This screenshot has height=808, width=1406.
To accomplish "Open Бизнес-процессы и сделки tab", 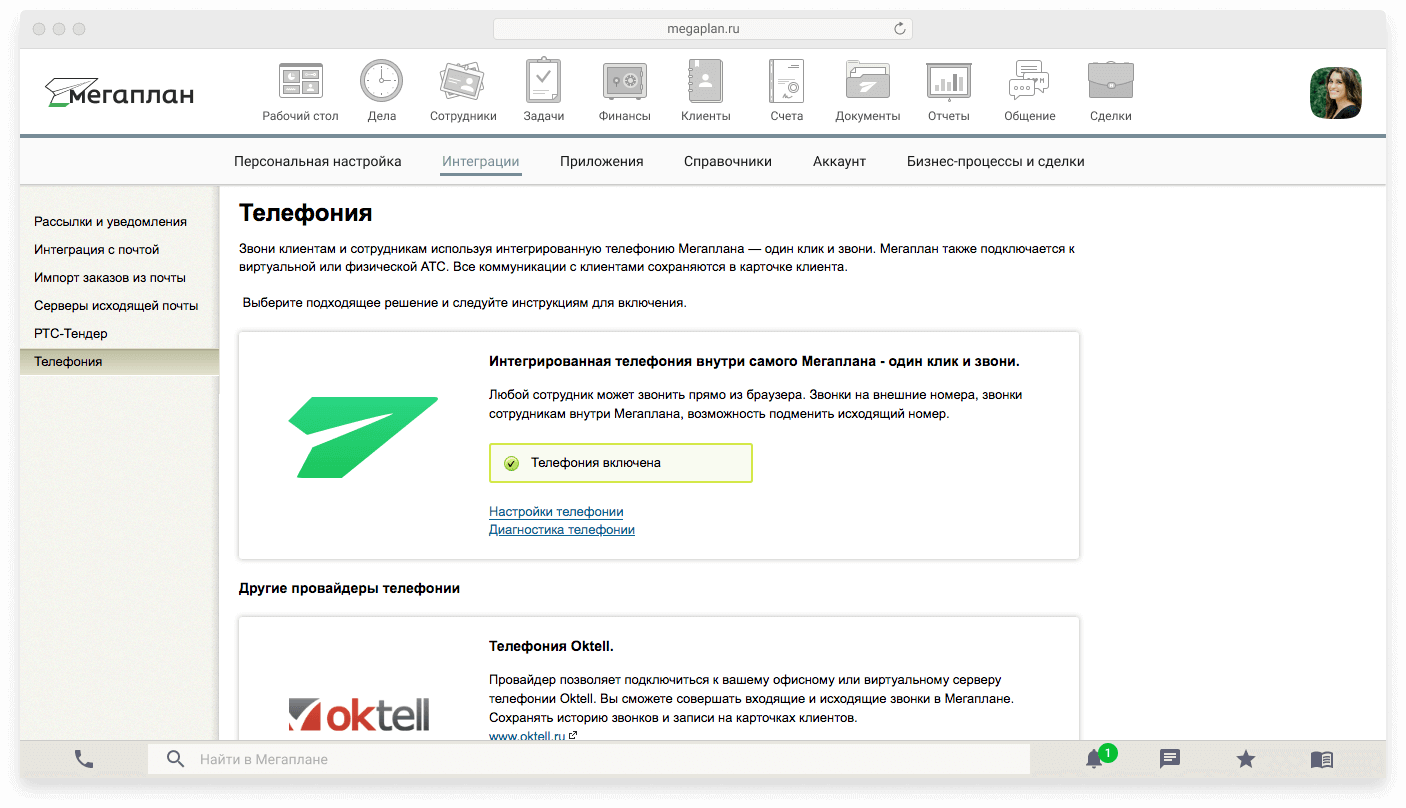I will (x=996, y=161).
